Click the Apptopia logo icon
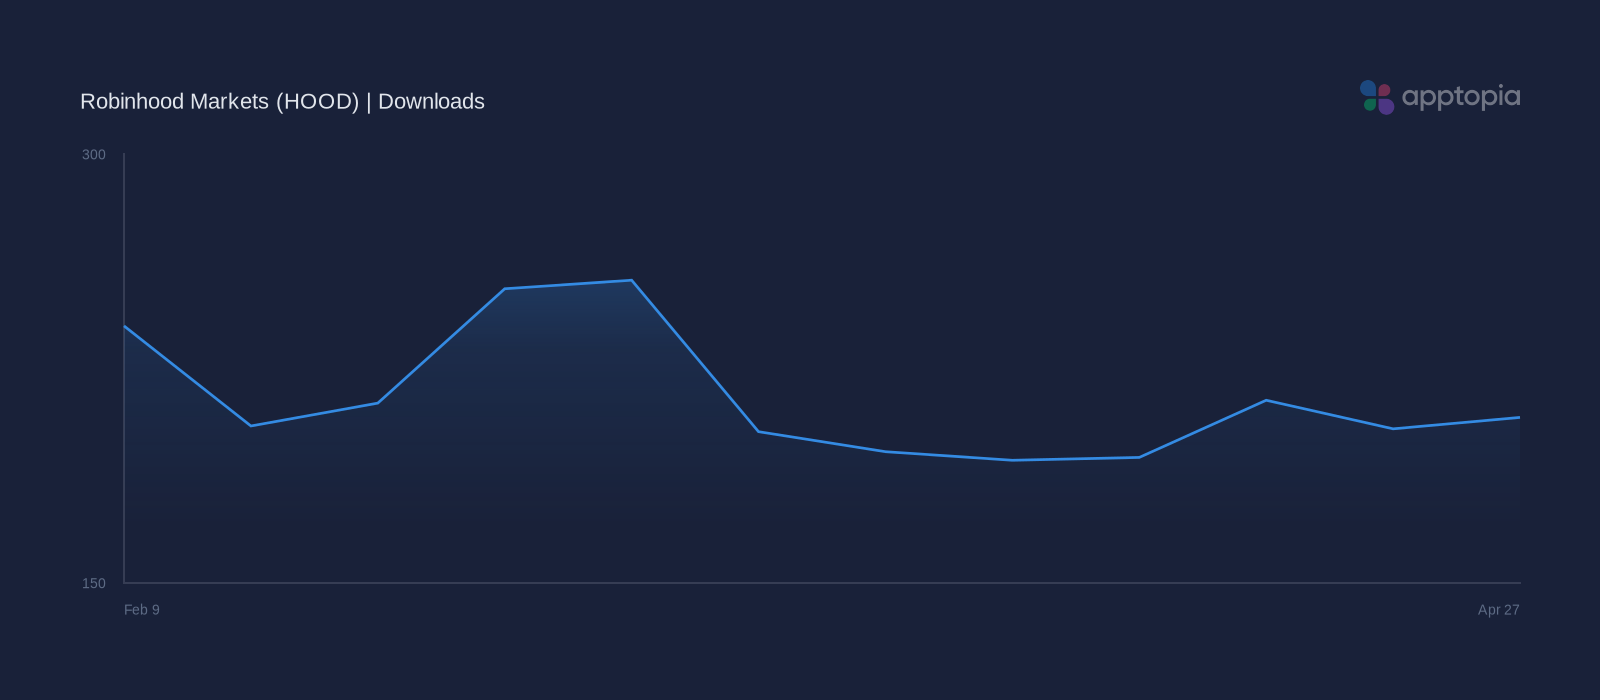Viewport: 1600px width, 700px height. pyautogui.click(x=1377, y=97)
